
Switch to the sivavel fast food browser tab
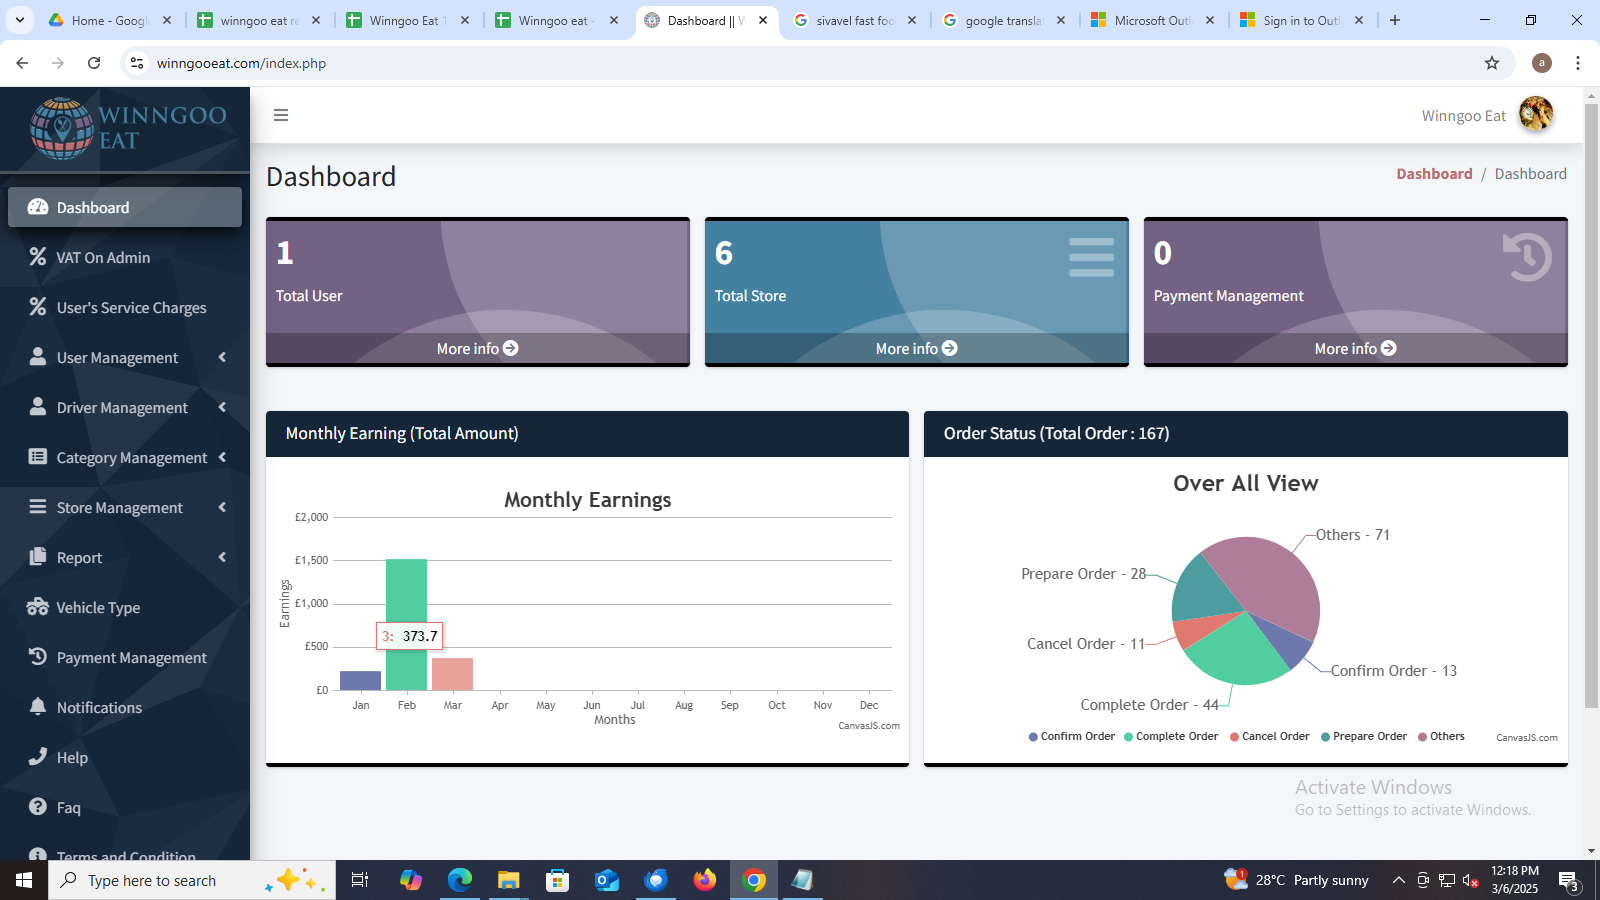click(x=854, y=20)
